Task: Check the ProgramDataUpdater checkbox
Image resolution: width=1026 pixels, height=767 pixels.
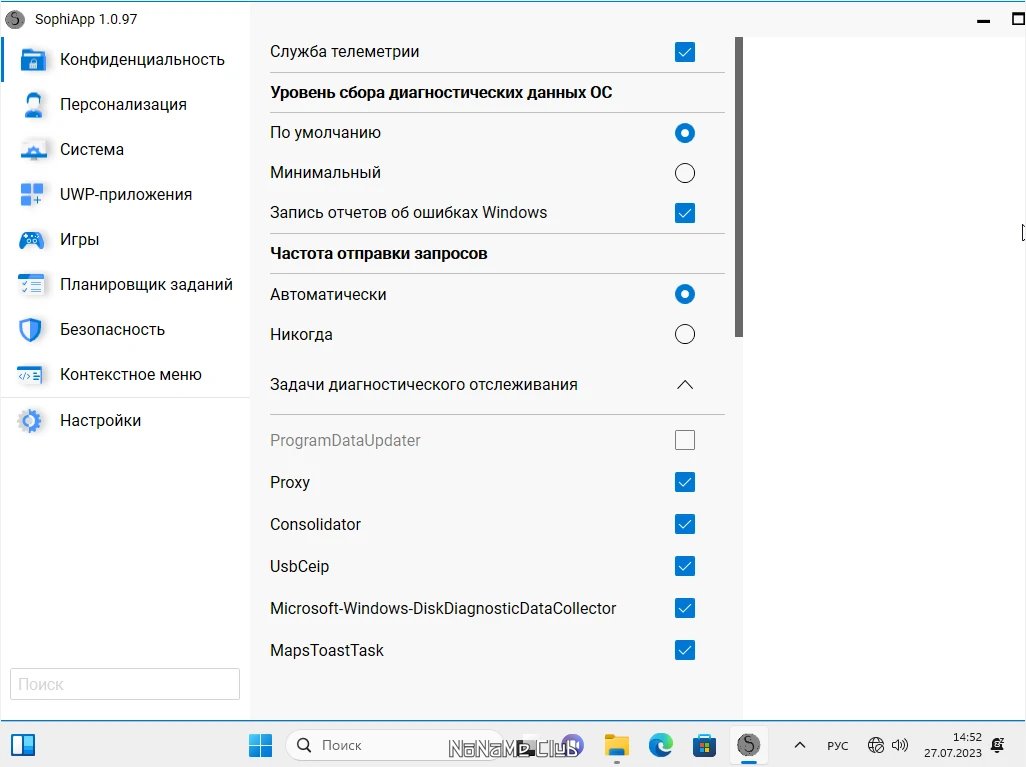Action: (x=685, y=440)
